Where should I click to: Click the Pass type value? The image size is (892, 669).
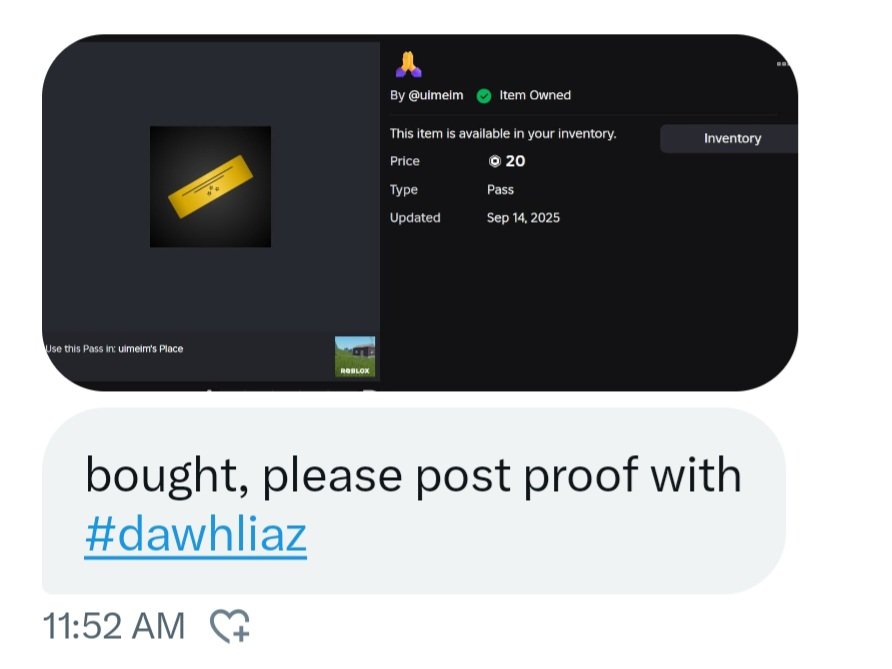click(x=500, y=189)
